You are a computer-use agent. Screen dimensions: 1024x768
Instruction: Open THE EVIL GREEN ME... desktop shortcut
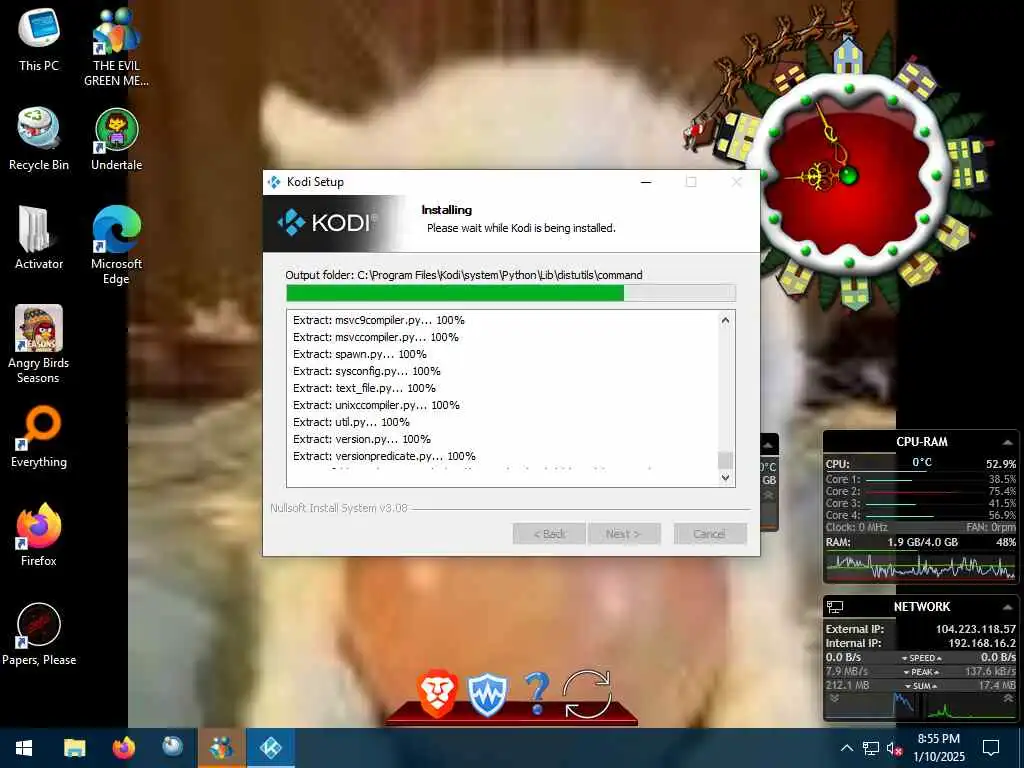tap(116, 47)
